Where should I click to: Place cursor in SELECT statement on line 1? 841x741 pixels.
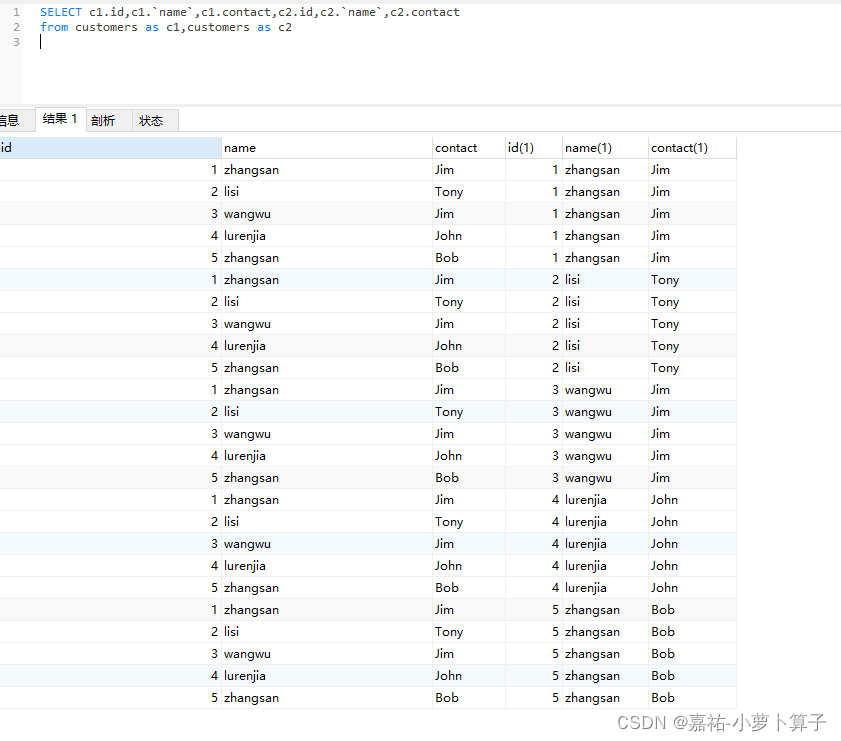point(249,12)
